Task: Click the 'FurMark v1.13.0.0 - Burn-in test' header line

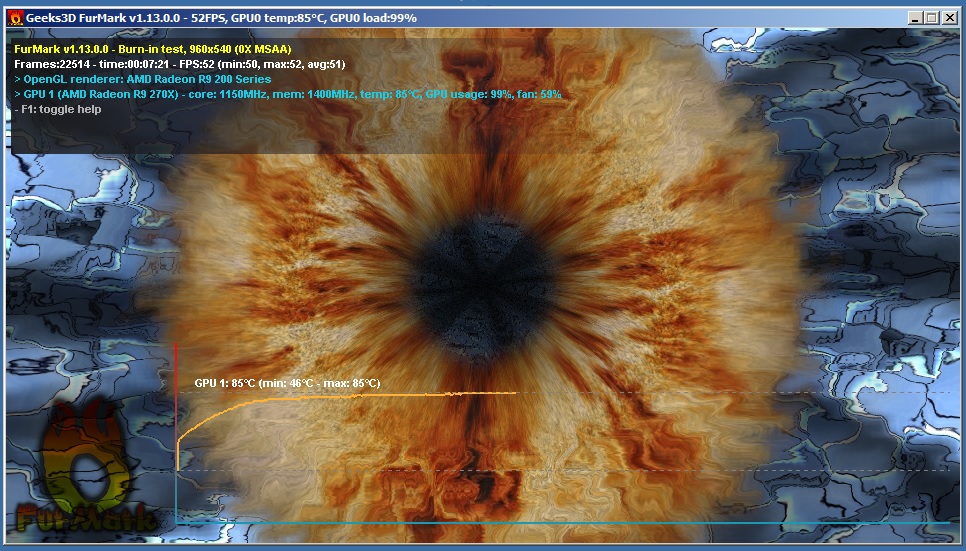Action: coord(153,49)
